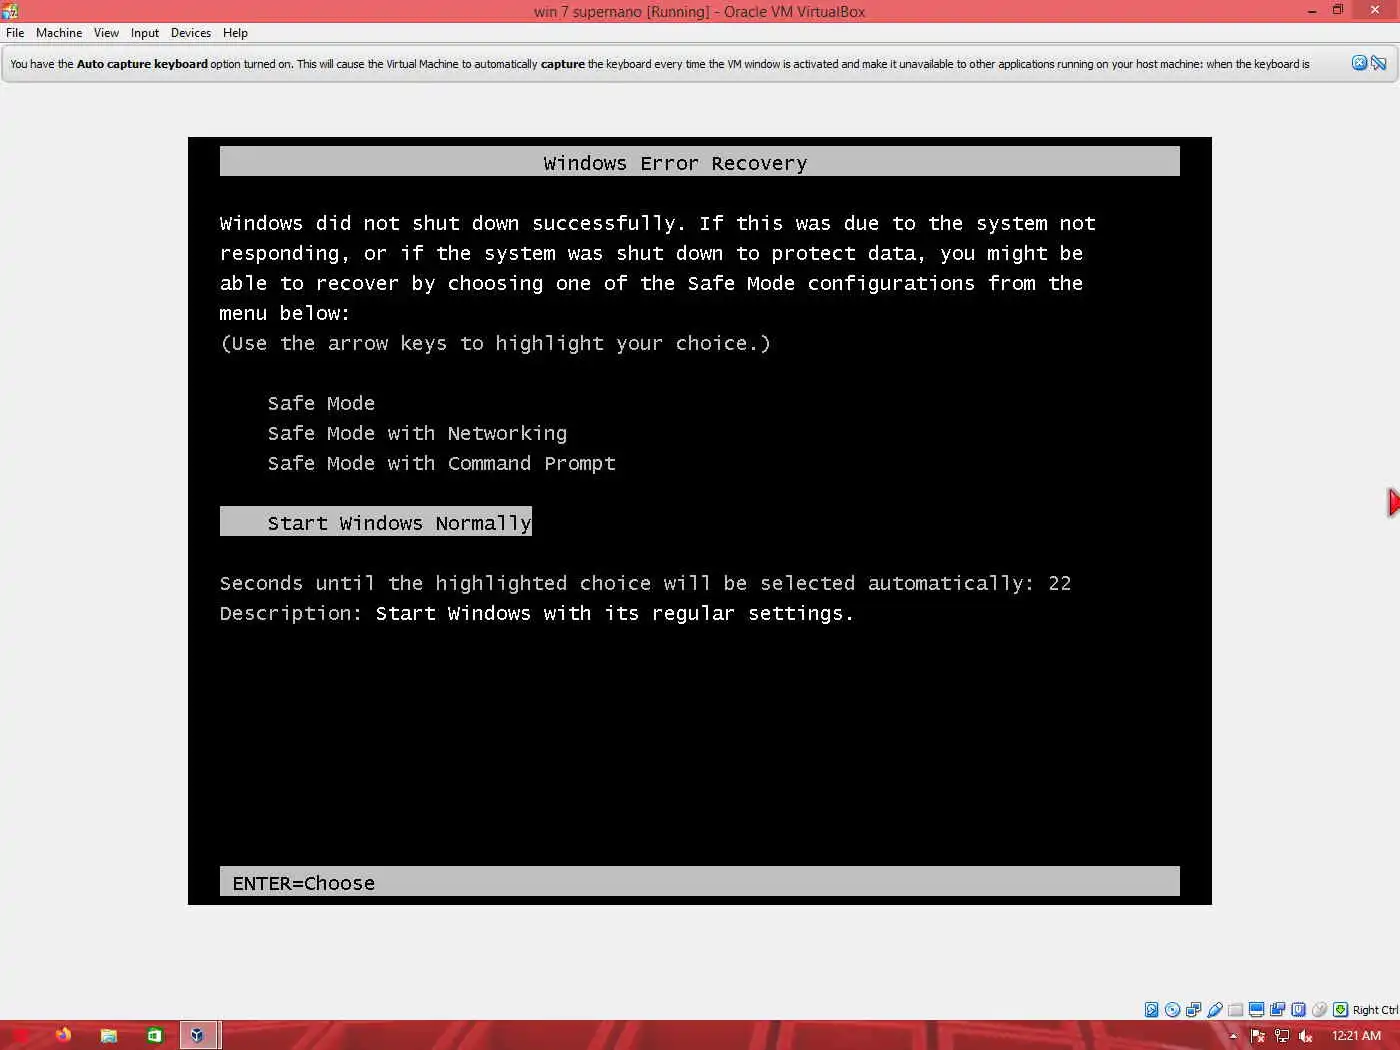Close the VirtualBox VM window
This screenshot has height=1050, width=1400.
coord(1377,11)
